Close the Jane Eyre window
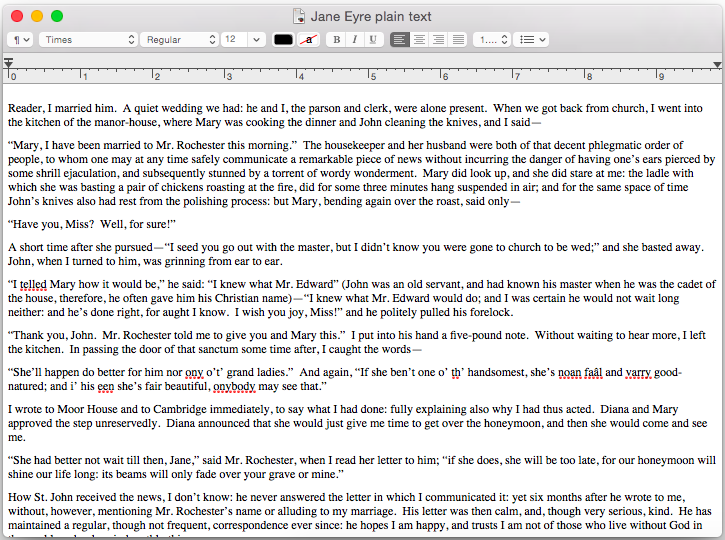 tap(17, 16)
